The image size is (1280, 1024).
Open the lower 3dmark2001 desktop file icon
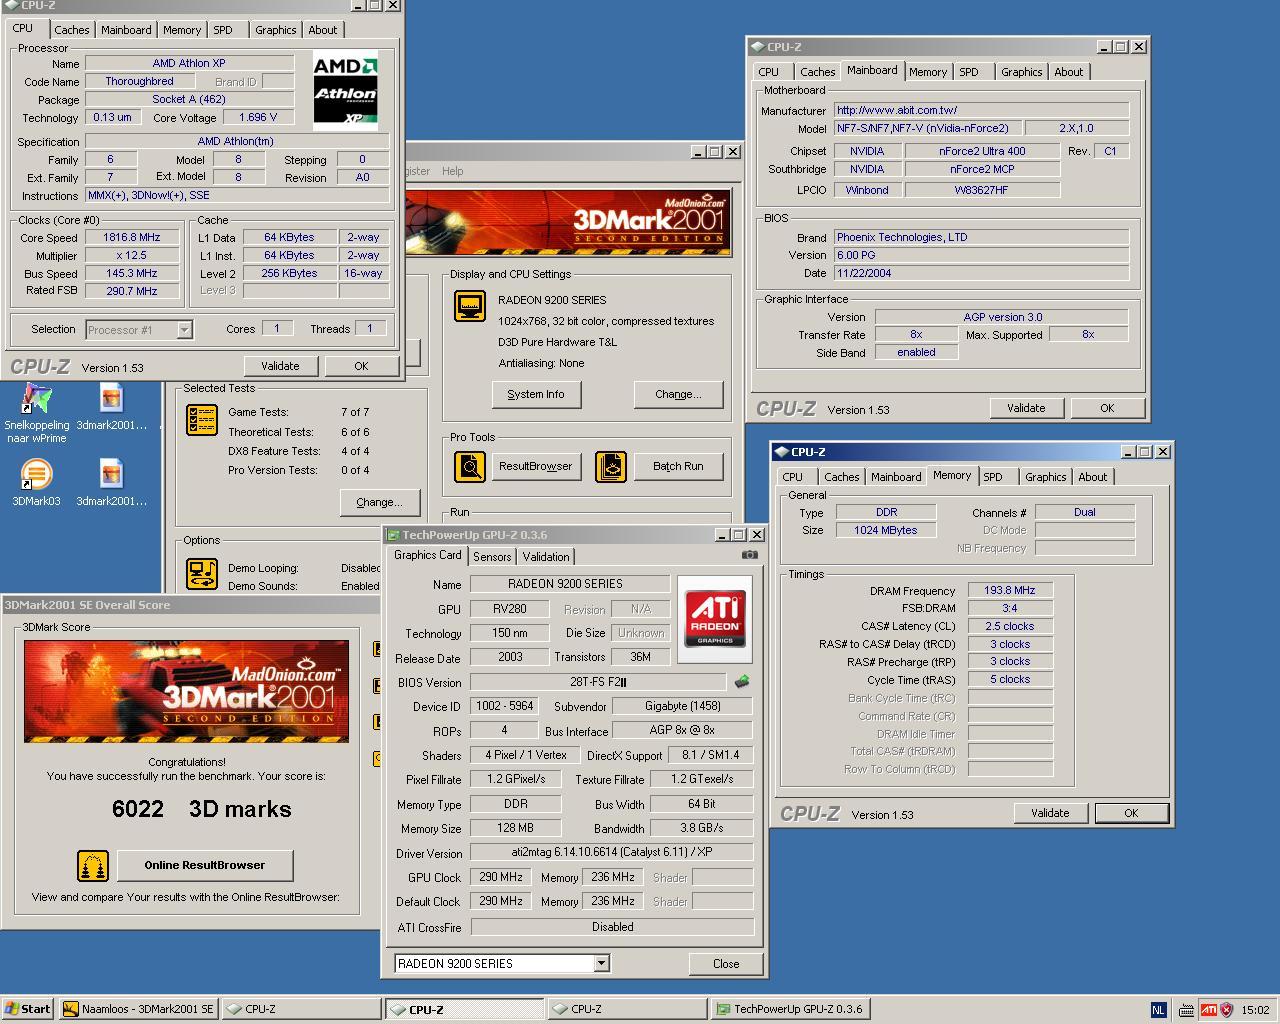tap(111, 483)
